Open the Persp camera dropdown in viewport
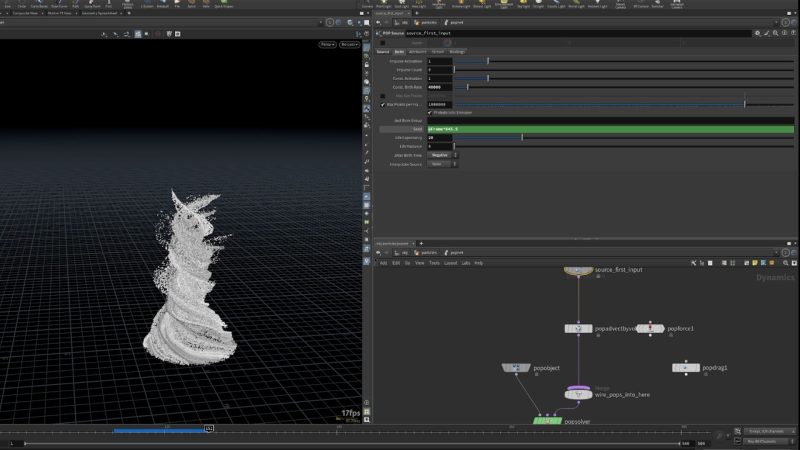 327,44
